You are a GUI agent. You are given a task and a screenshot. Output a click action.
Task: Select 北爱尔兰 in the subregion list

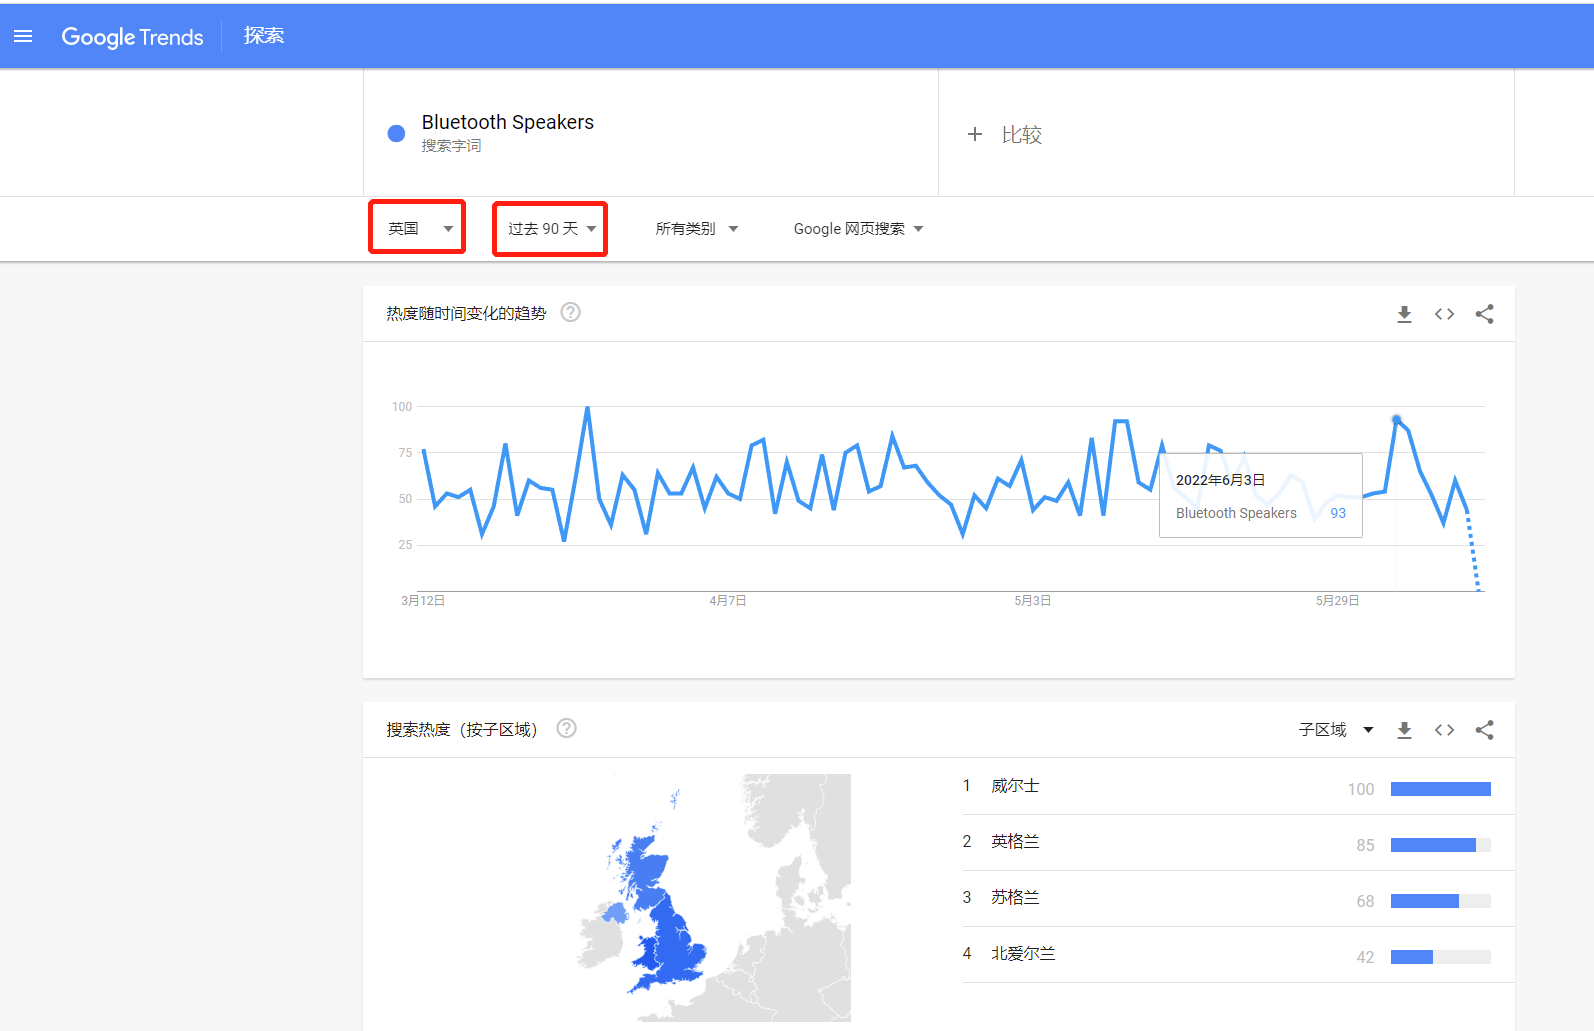[1023, 954]
